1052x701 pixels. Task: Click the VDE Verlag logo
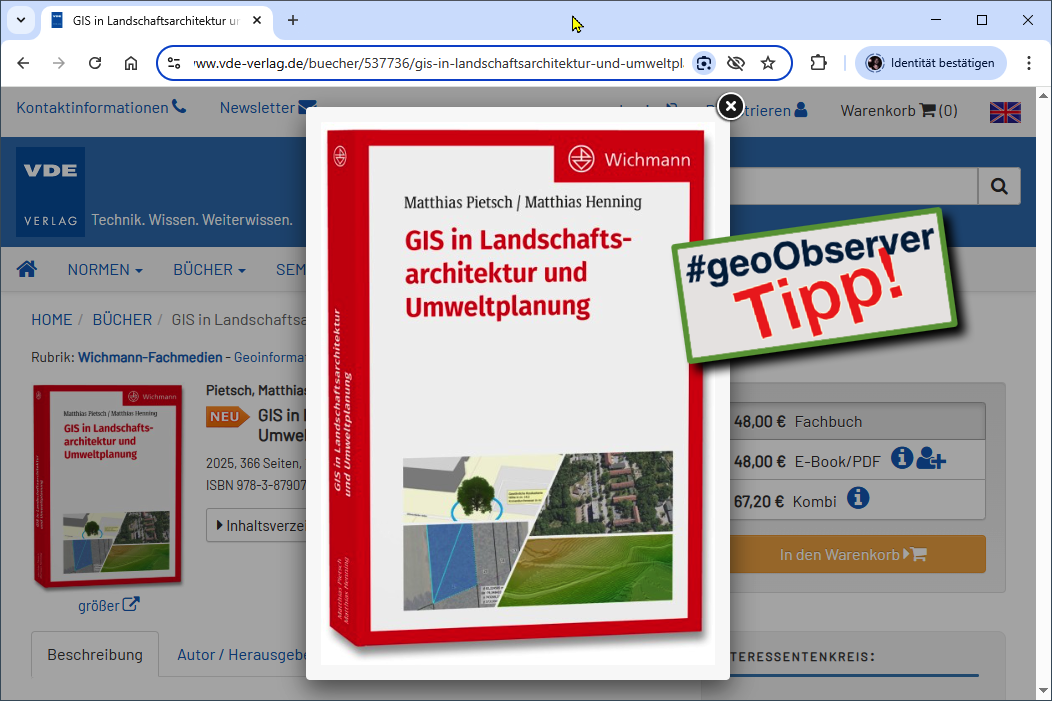point(50,192)
